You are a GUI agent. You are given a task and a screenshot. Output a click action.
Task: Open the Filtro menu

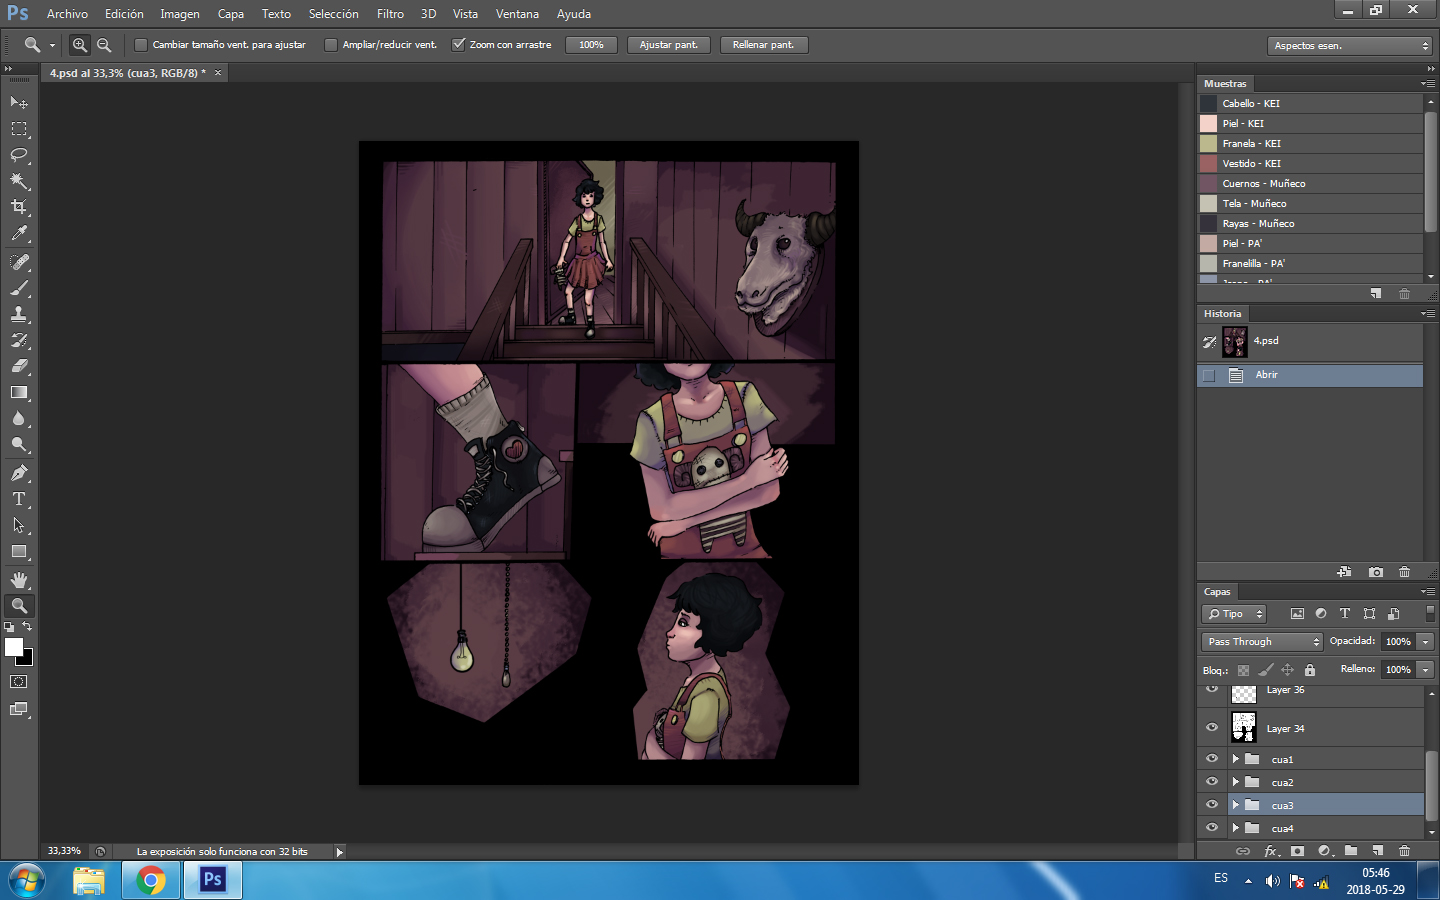click(x=390, y=14)
